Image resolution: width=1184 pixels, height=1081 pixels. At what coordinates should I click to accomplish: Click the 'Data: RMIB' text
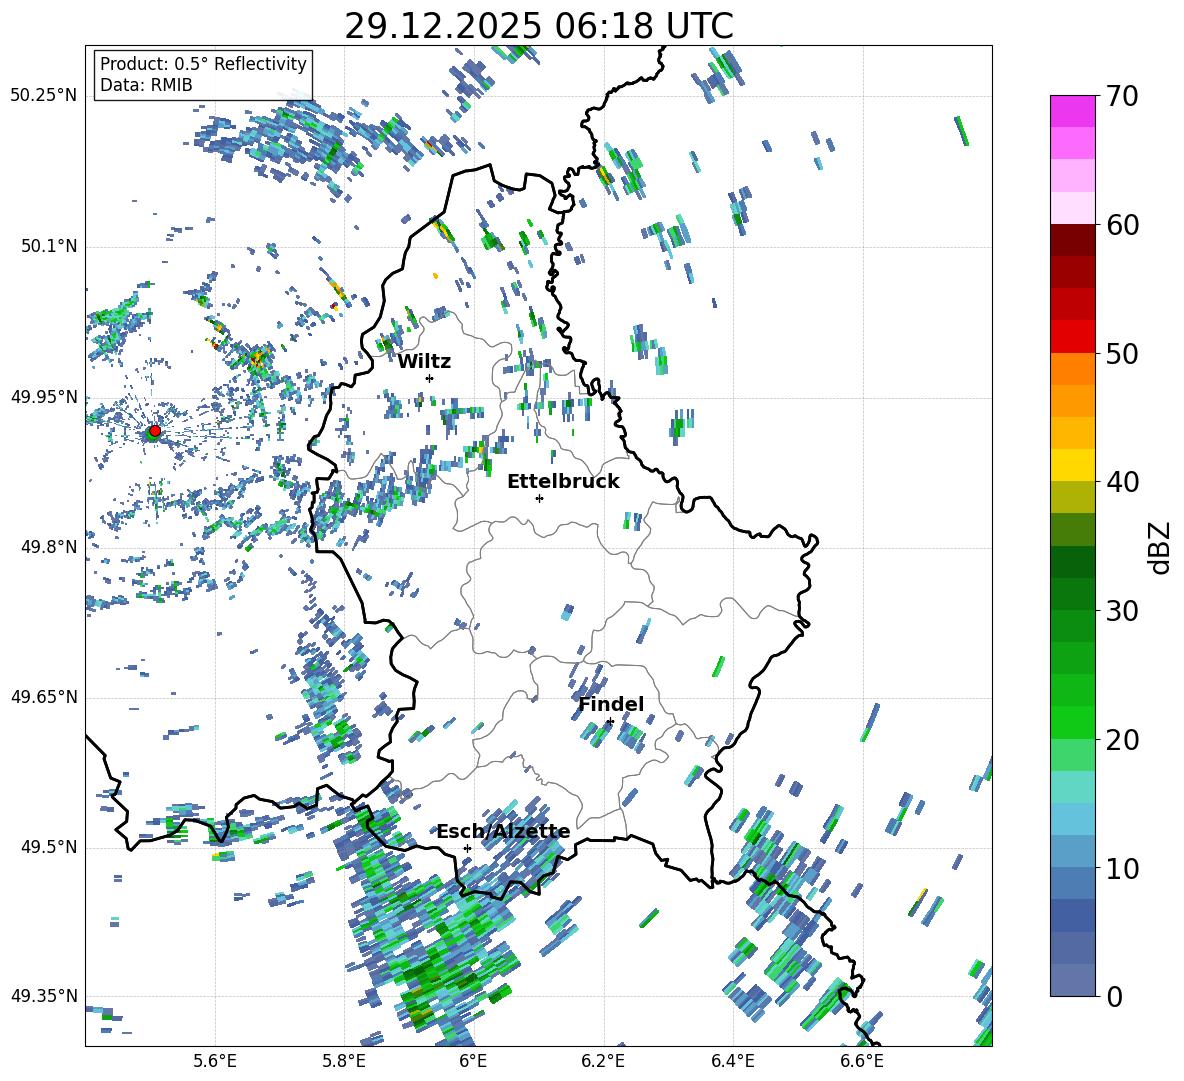(x=146, y=85)
